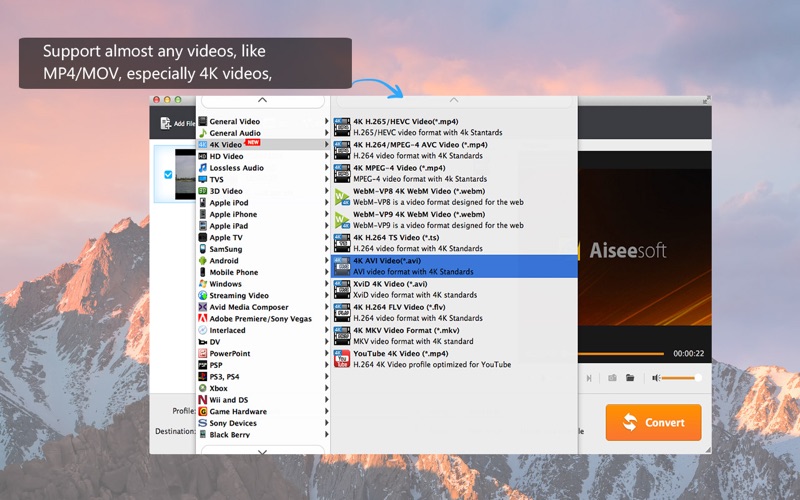
Task: Click the Avid Media Composer icon
Action: 203,307
